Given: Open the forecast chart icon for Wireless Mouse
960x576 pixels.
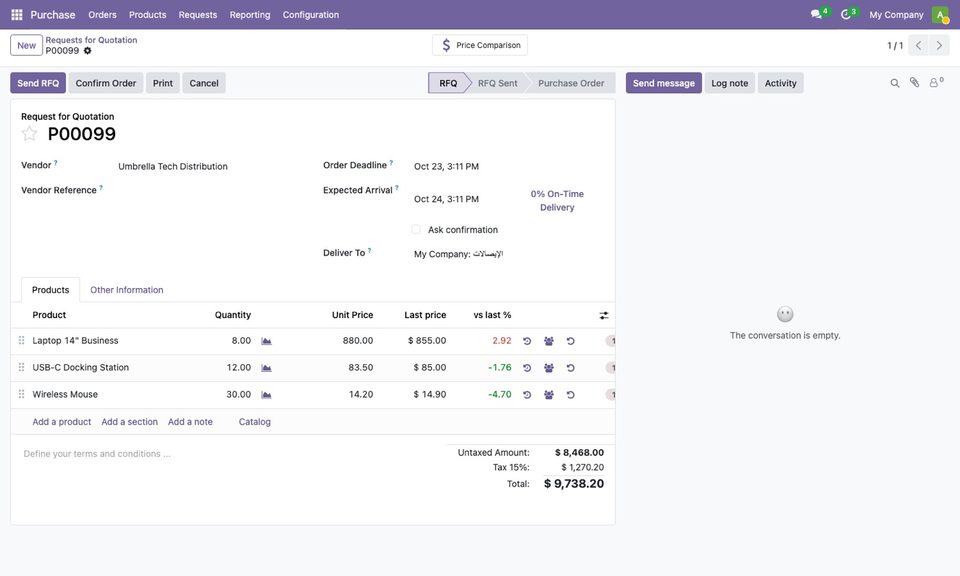Looking at the screenshot, I should pyautogui.click(x=266, y=395).
